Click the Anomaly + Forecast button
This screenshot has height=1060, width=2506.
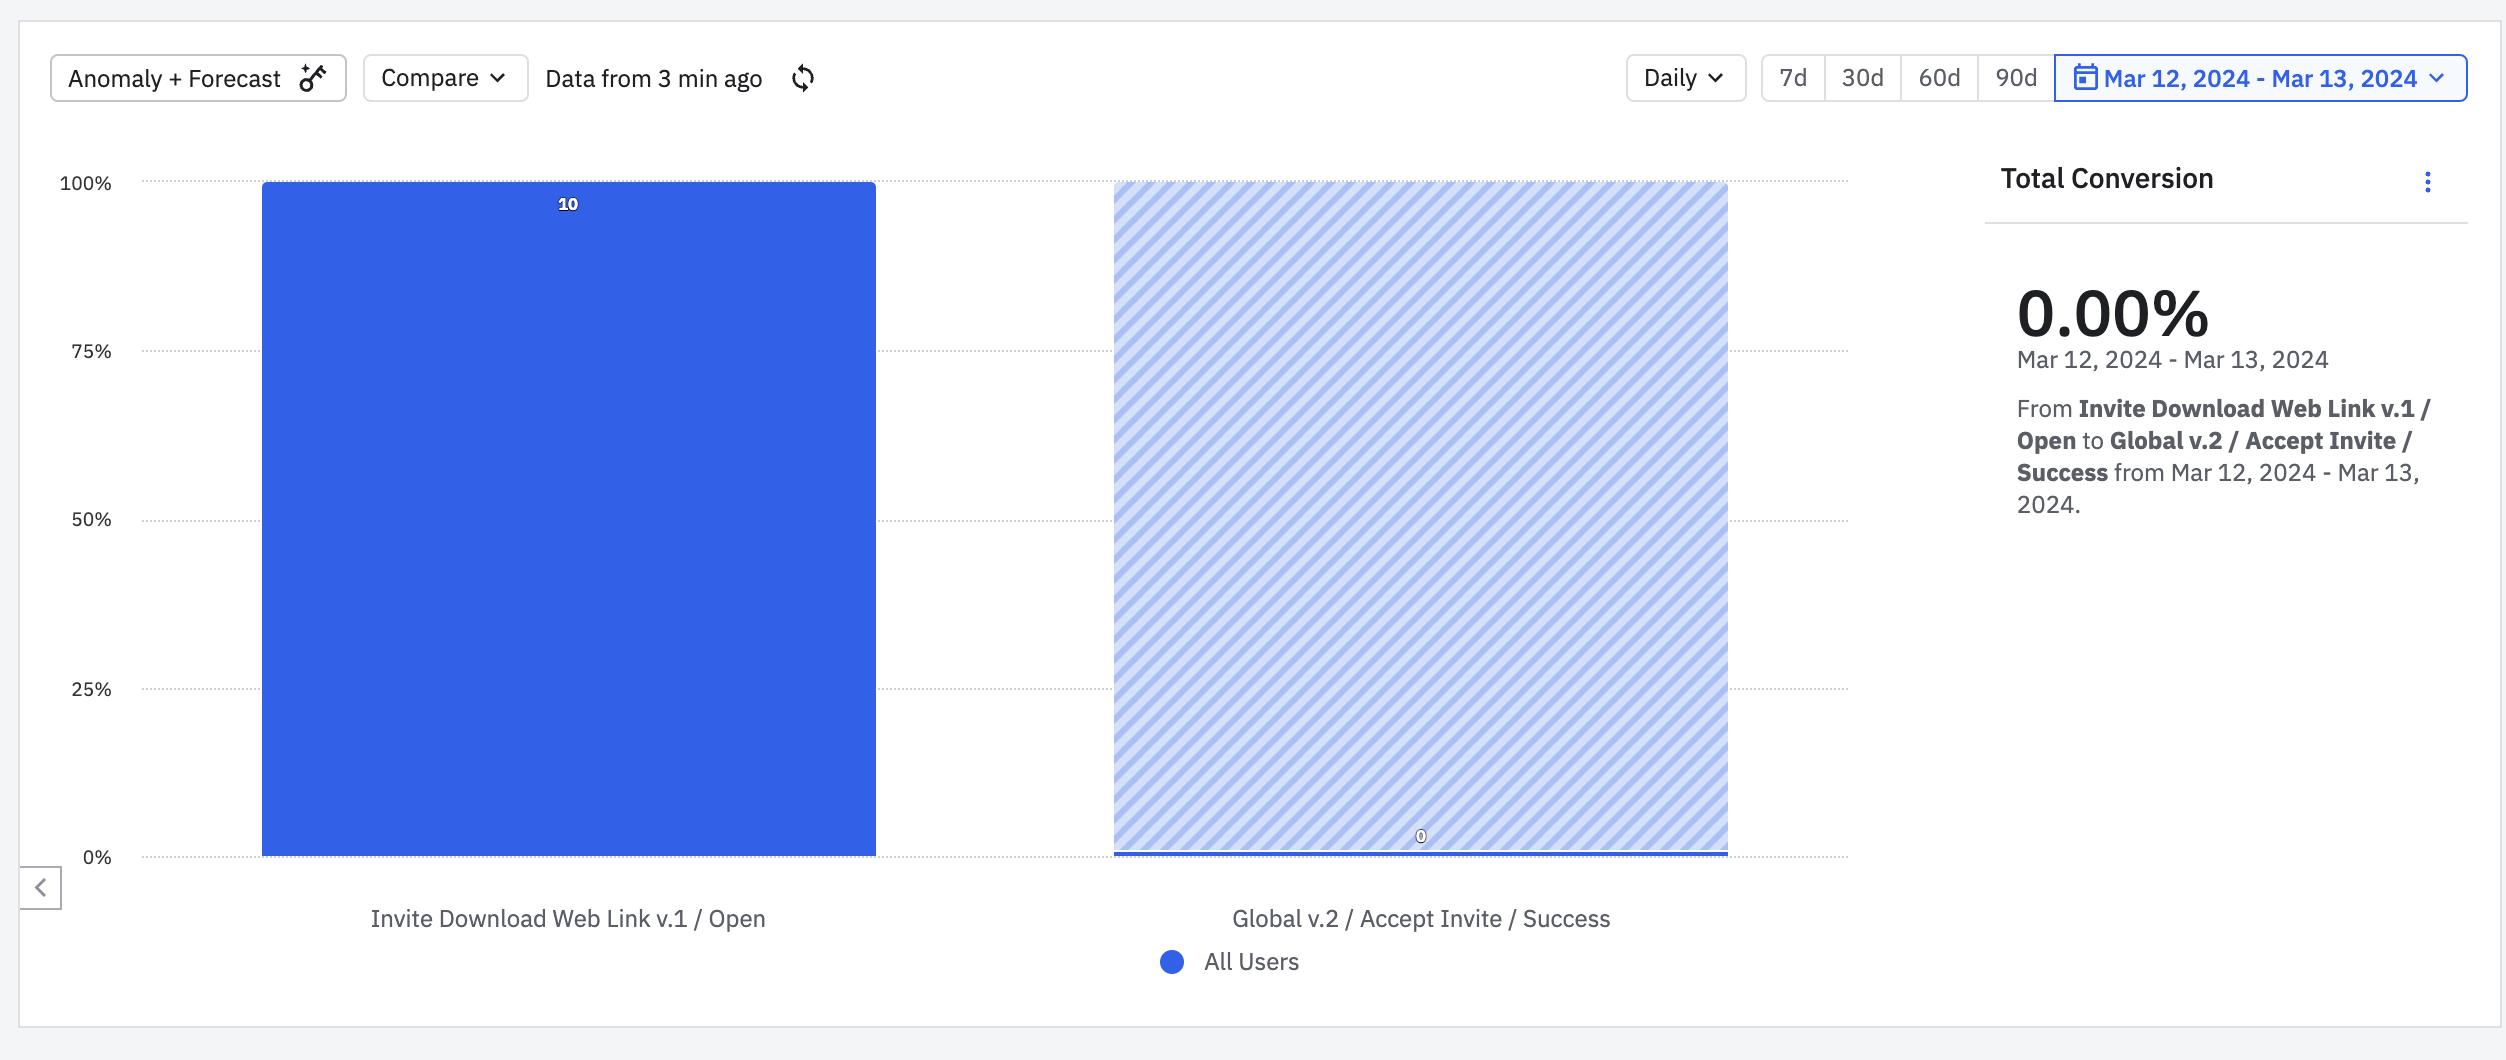pos(175,78)
